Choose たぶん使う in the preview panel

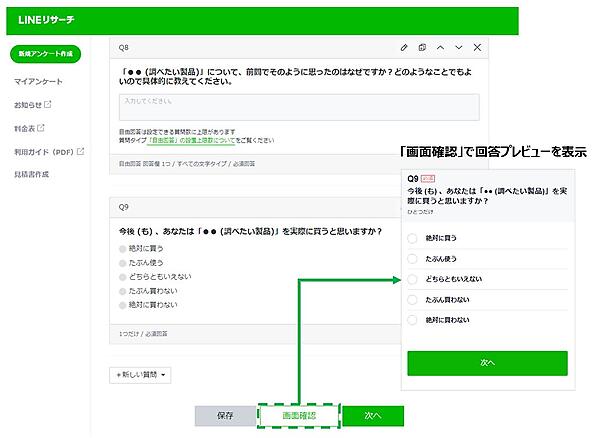pos(412,258)
